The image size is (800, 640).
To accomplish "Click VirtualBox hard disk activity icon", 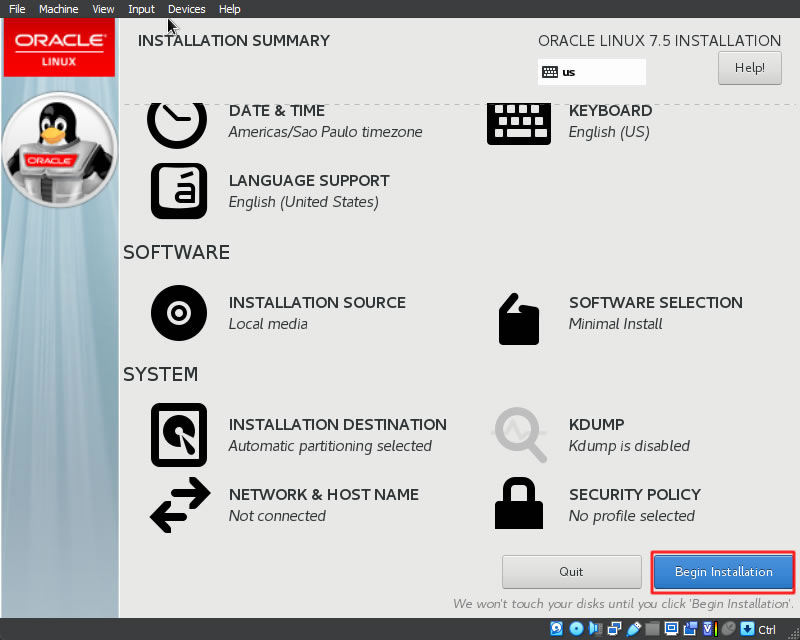I will 557,629.
